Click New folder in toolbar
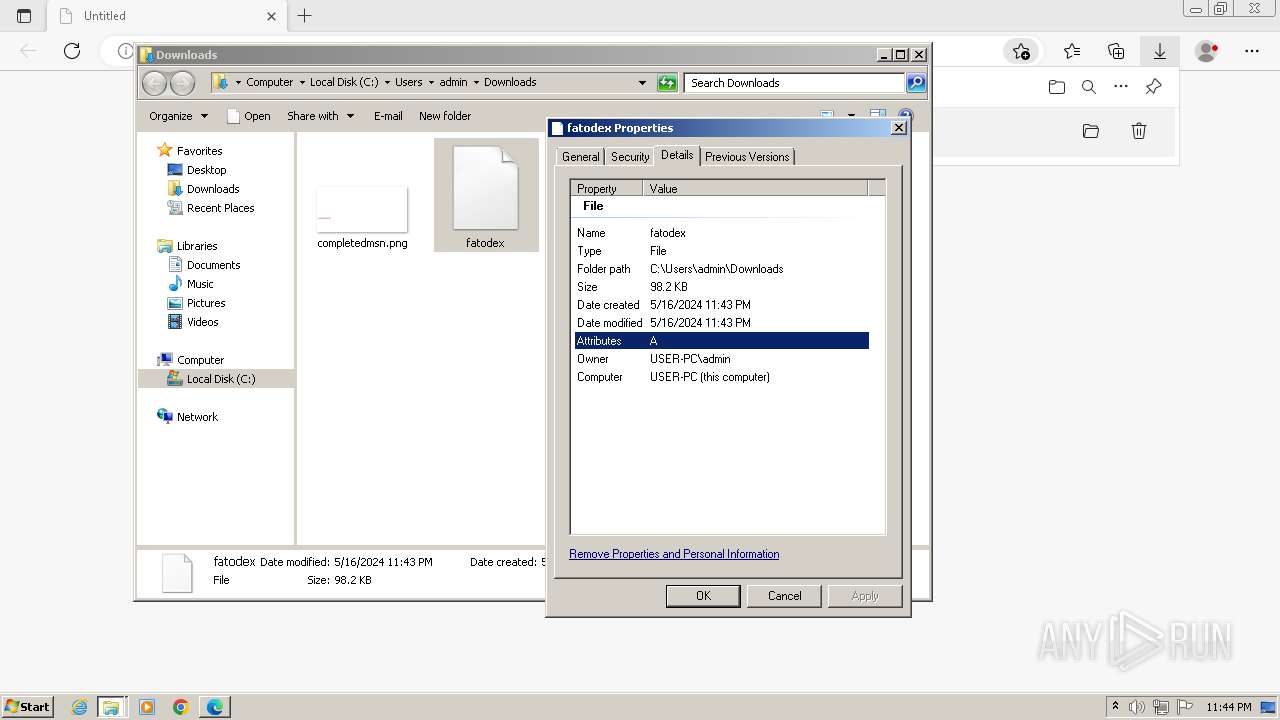Image resolution: width=1280 pixels, height=720 pixels. point(445,116)
